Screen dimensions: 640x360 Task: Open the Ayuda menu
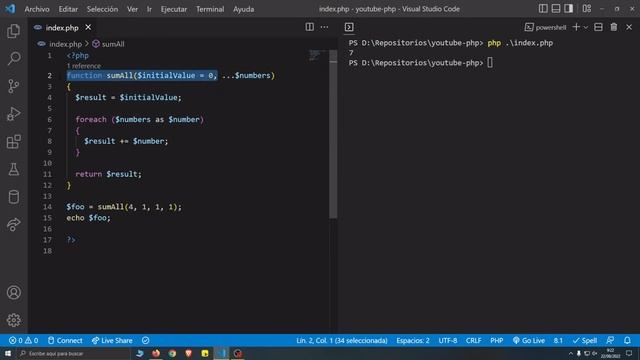(244, 9)
